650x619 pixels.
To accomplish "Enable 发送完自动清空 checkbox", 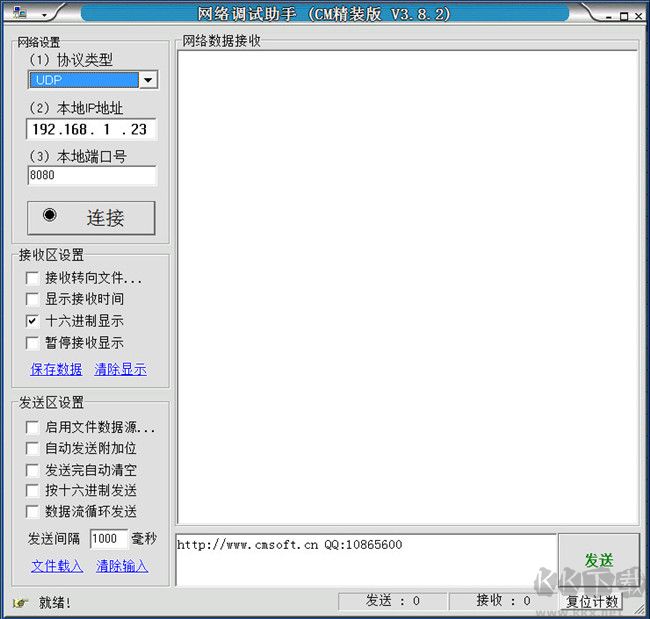I will pos(32,470).
